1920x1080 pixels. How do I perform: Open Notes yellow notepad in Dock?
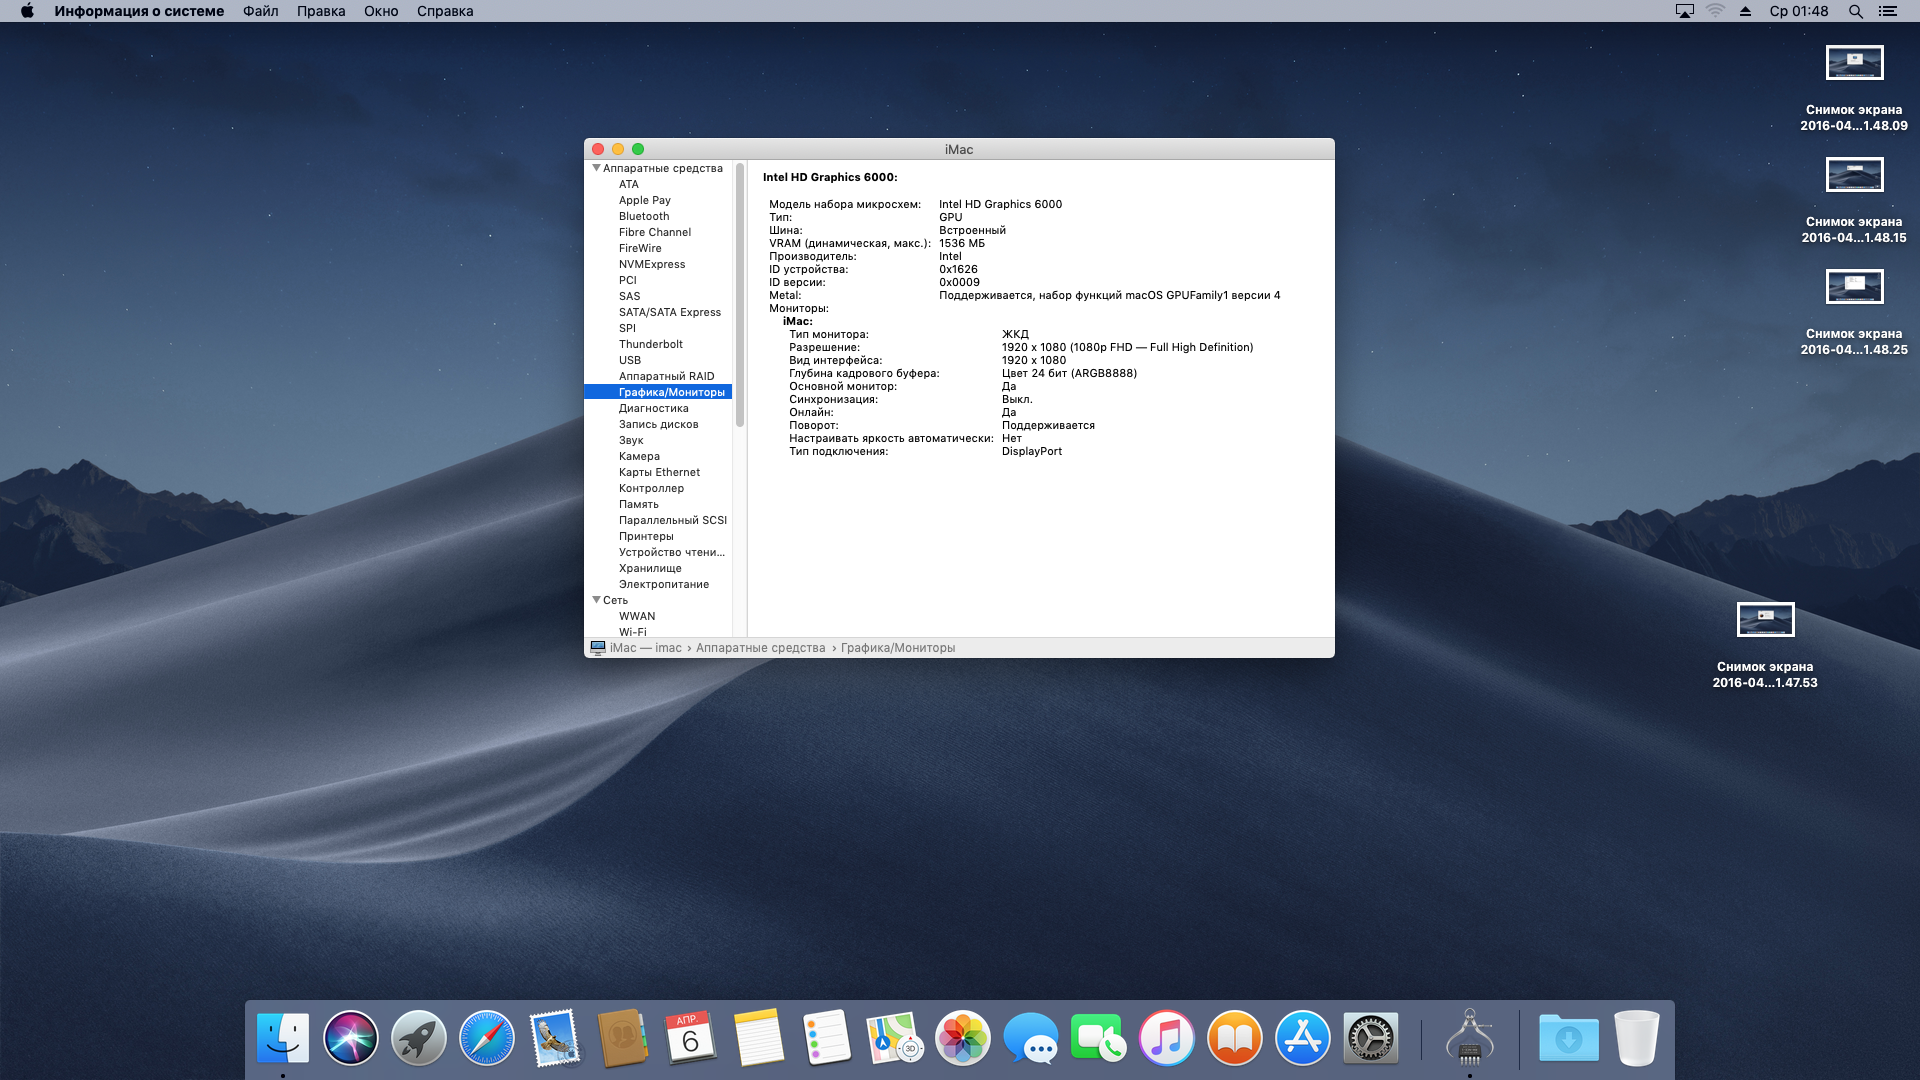tap(759, 1038)
